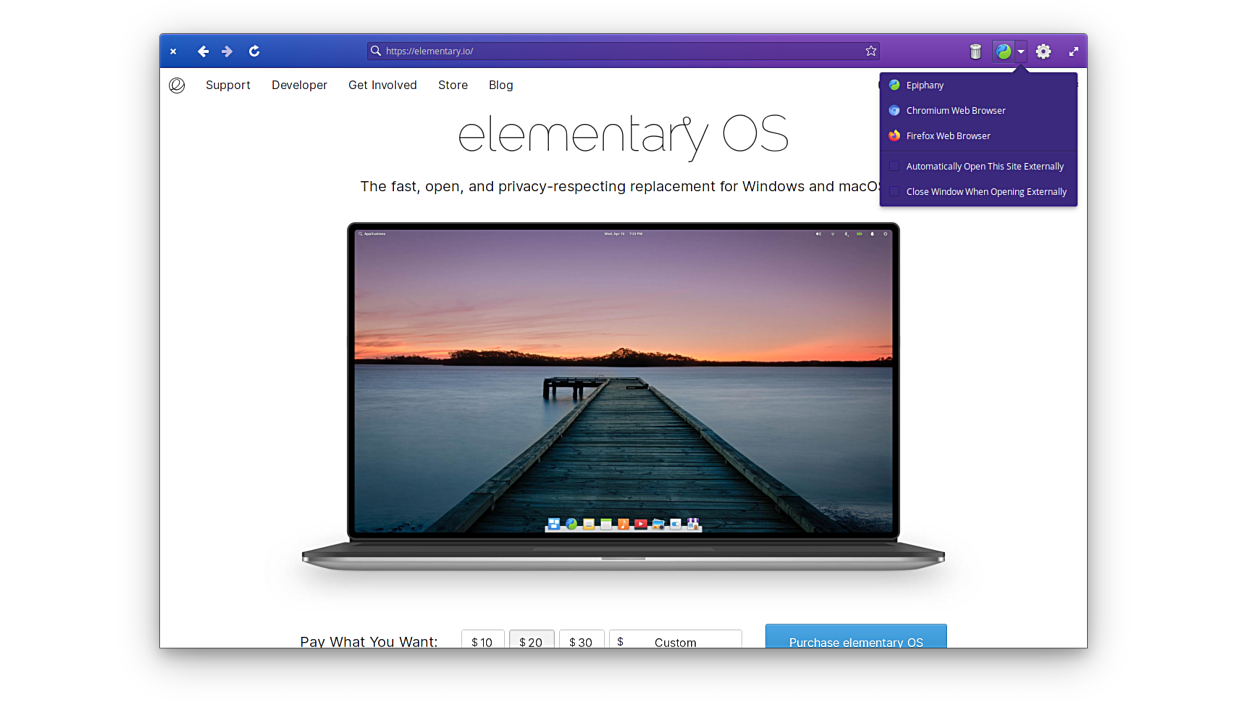
Task: Collapse the external browser dropdown arrow
Action: (1021, 52)
